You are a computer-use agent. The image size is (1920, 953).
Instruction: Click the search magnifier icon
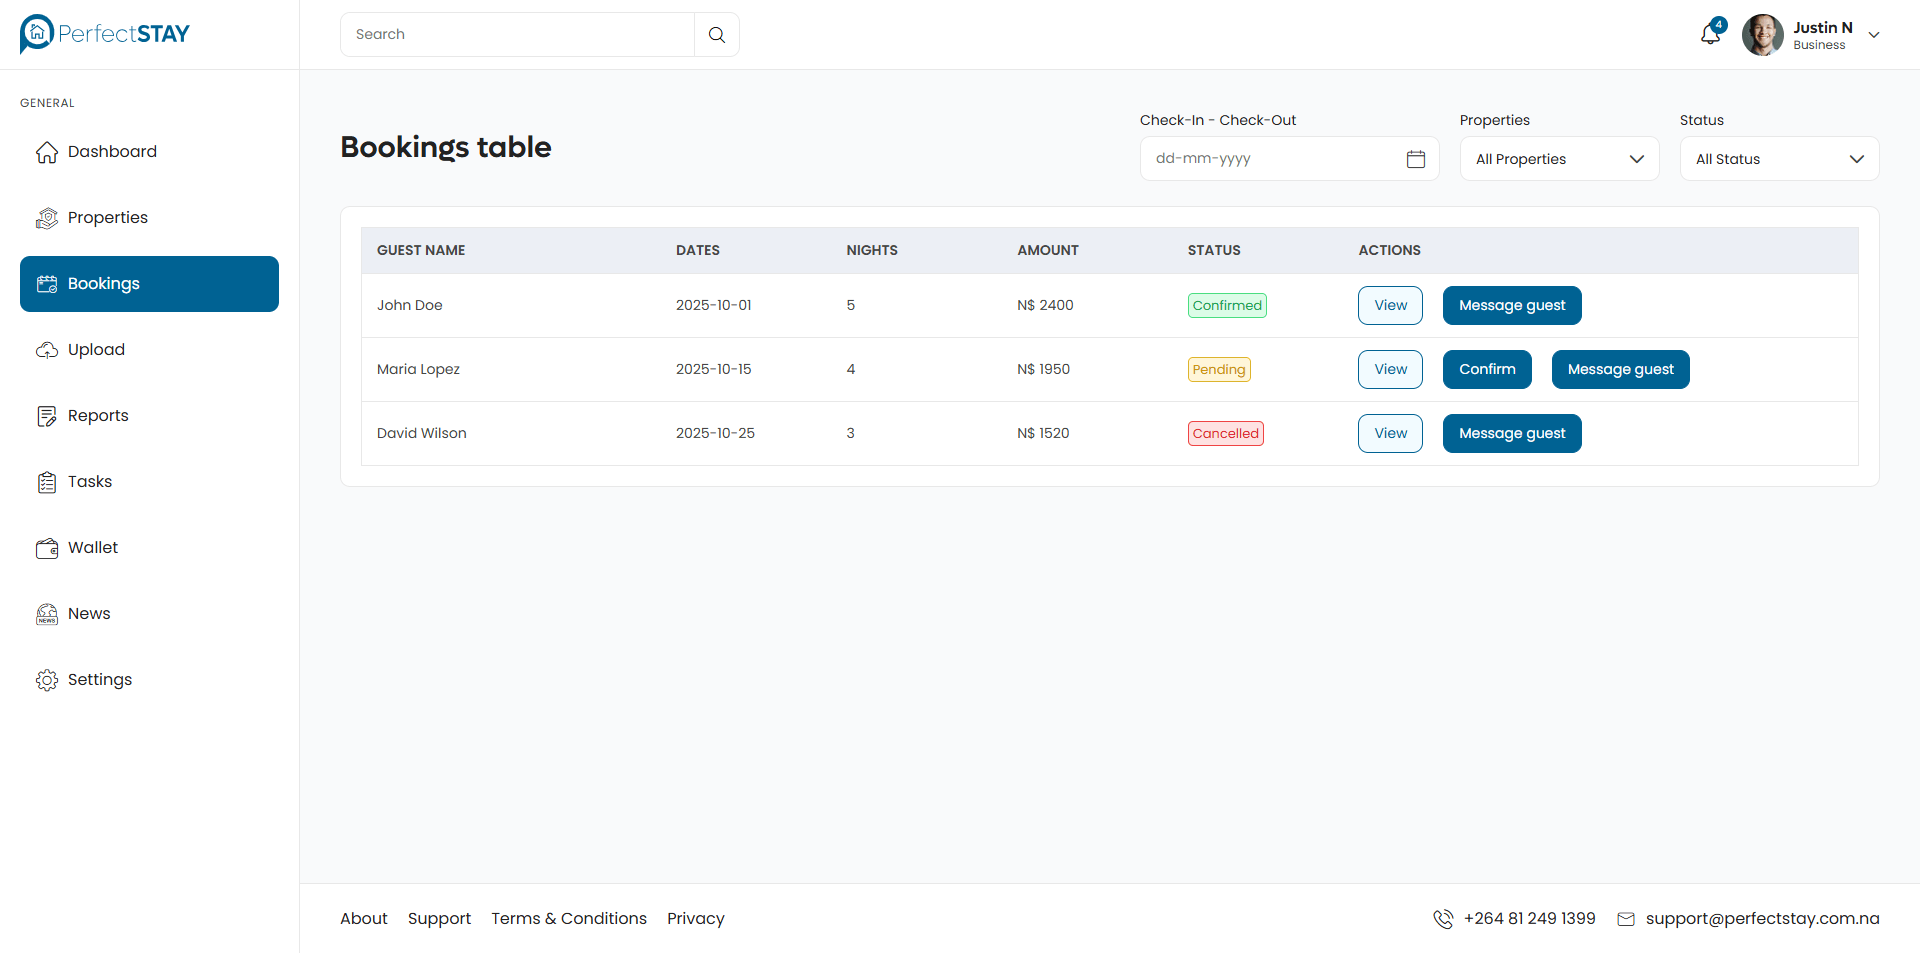click(x=717, y=35)
